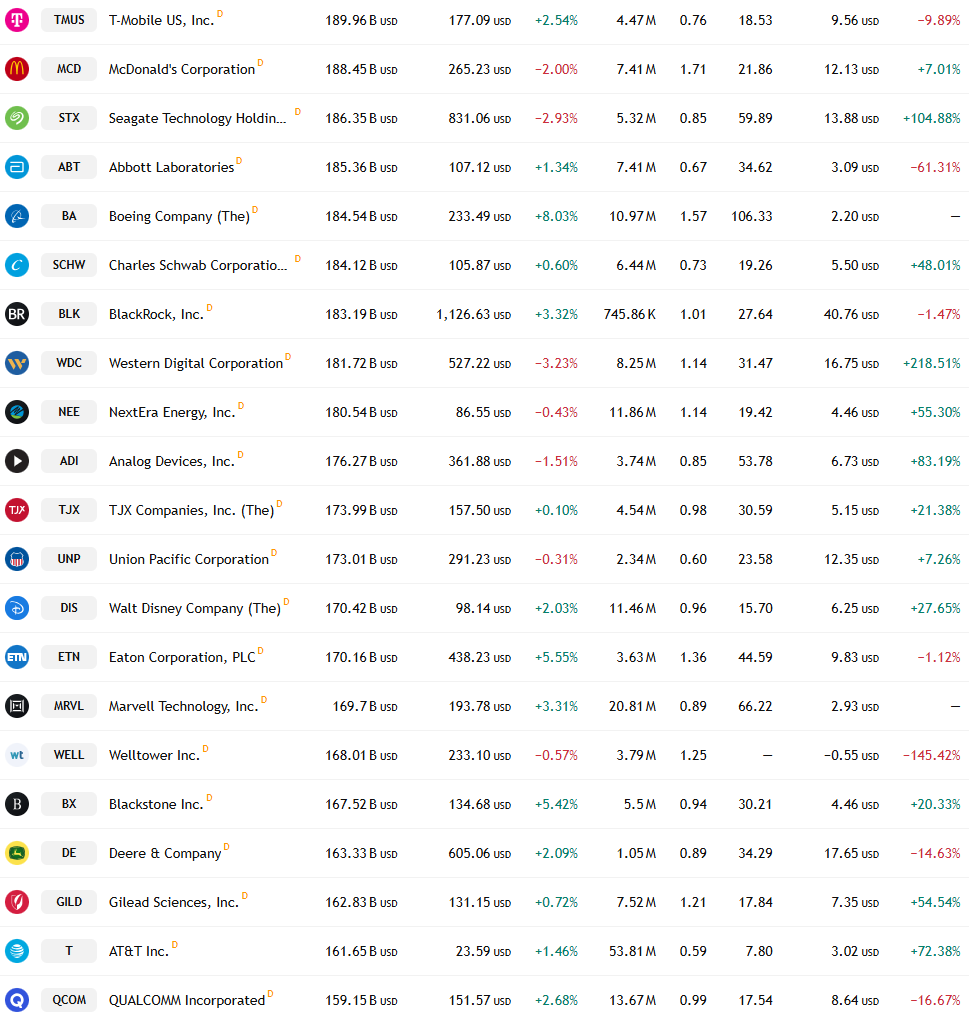Click the Walt Disney logo icon
Viewport: 969px width, 1021px height.
pyautogui.click(x=17, y=608)
